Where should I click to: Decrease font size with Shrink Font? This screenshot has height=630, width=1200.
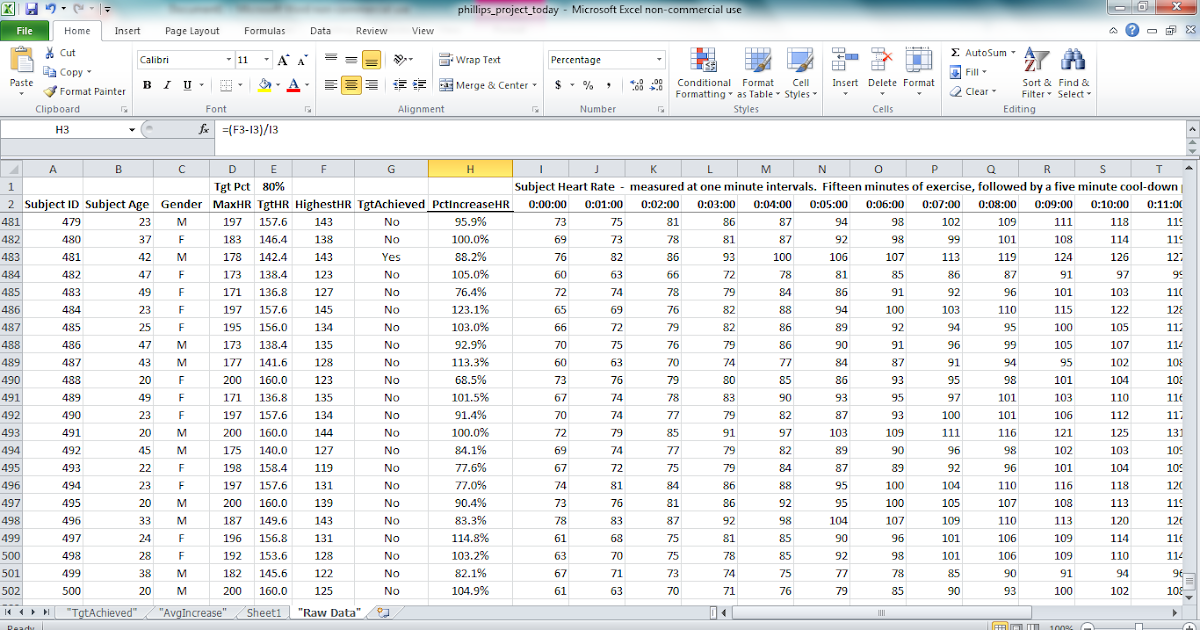302,60
